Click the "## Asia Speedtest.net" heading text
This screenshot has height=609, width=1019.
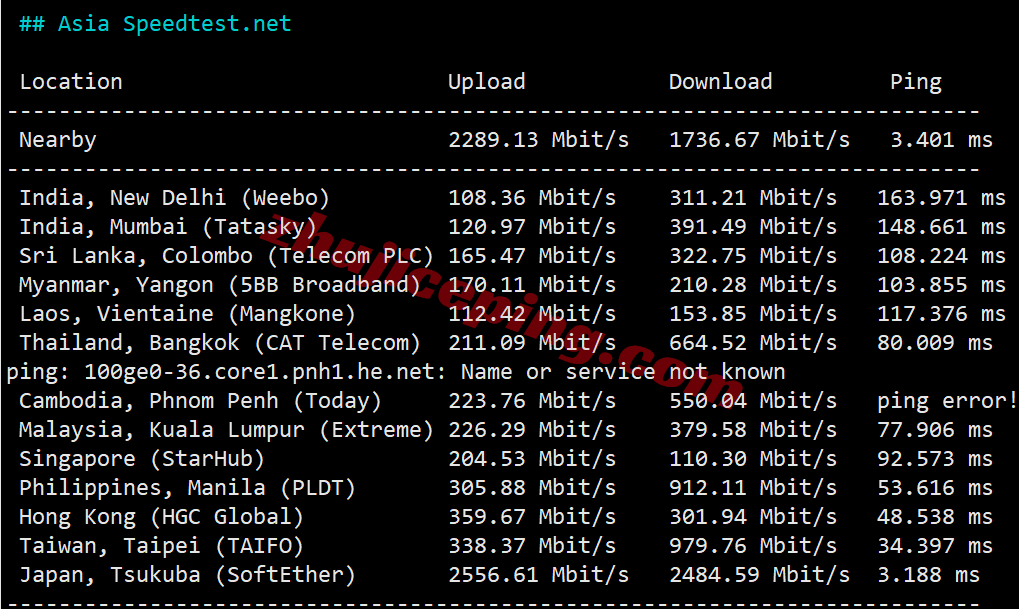[155, 24]
